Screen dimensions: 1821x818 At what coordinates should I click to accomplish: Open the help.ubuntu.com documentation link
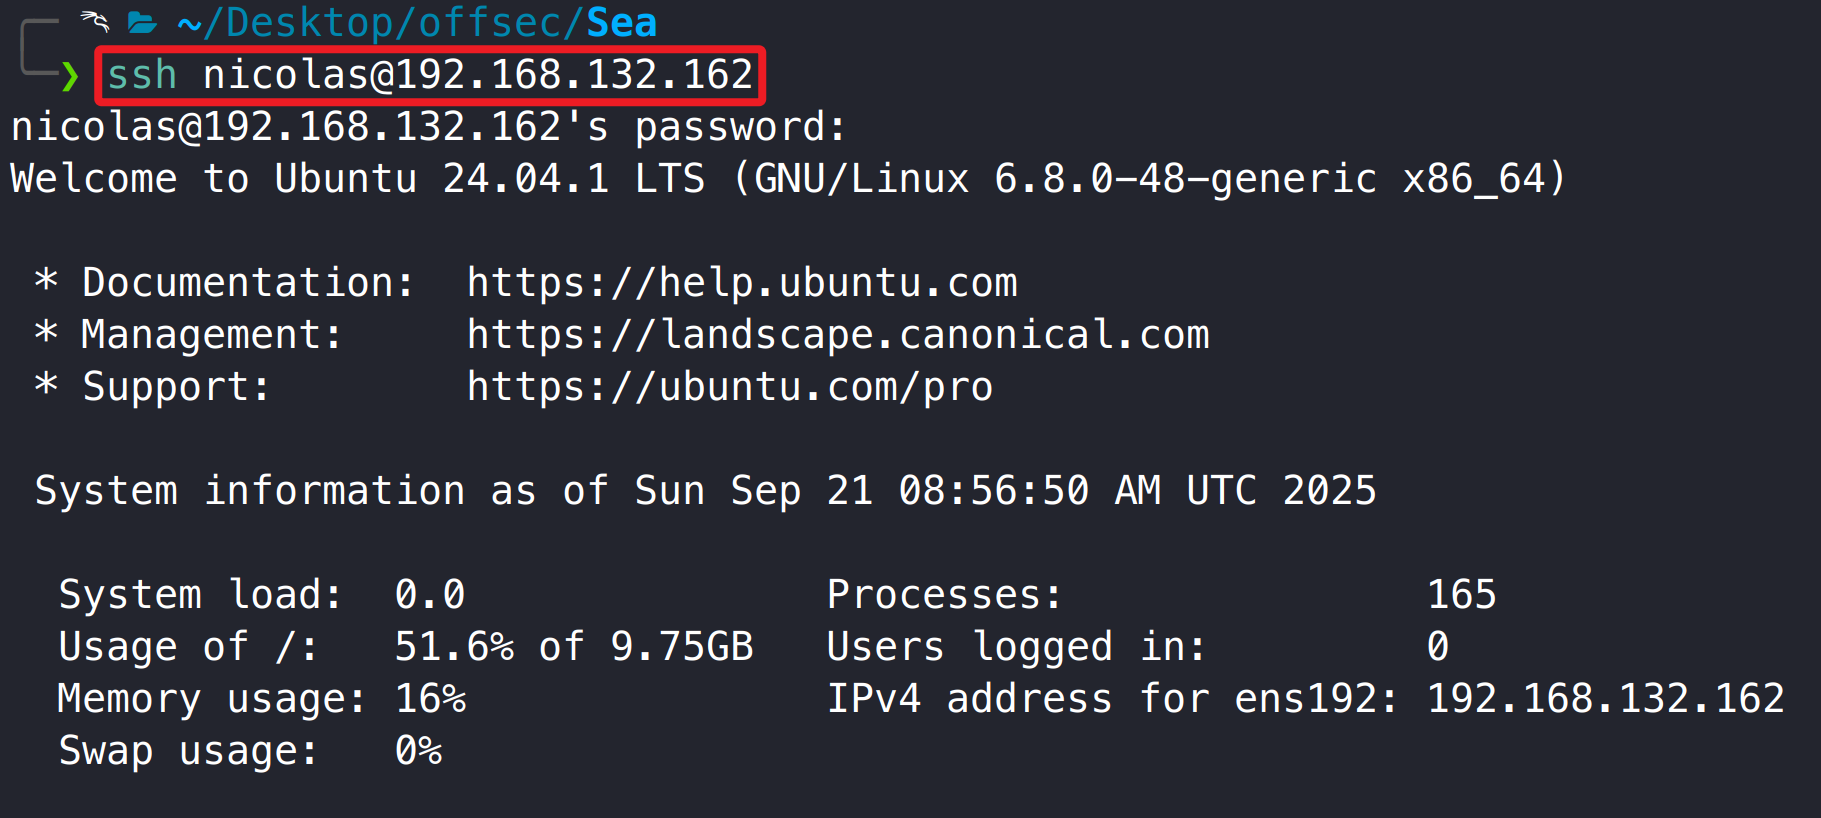tap(741, 283)
